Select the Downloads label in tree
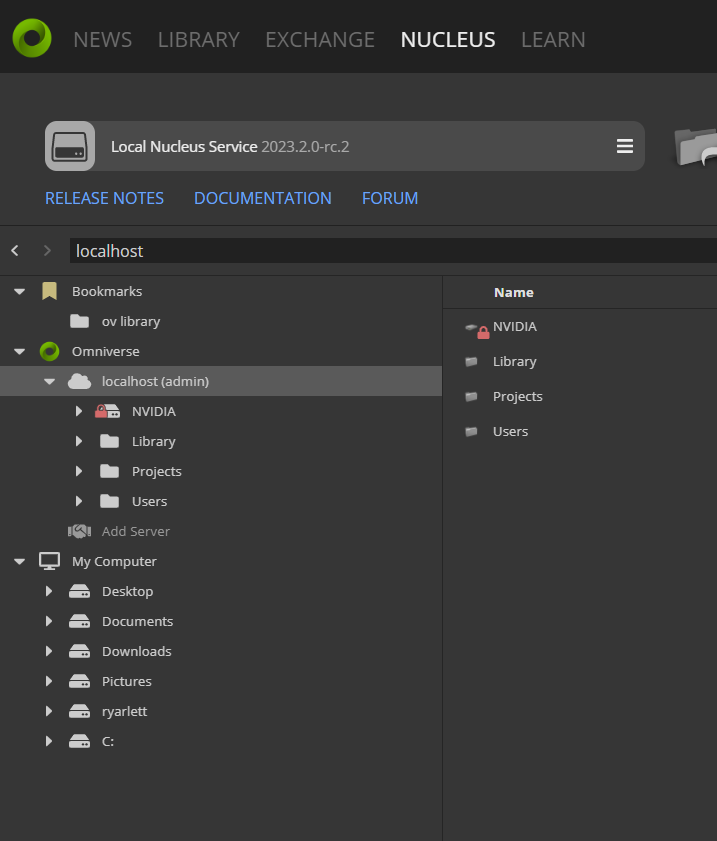This screenshot has width=717, height=841. tap(137, 652)
